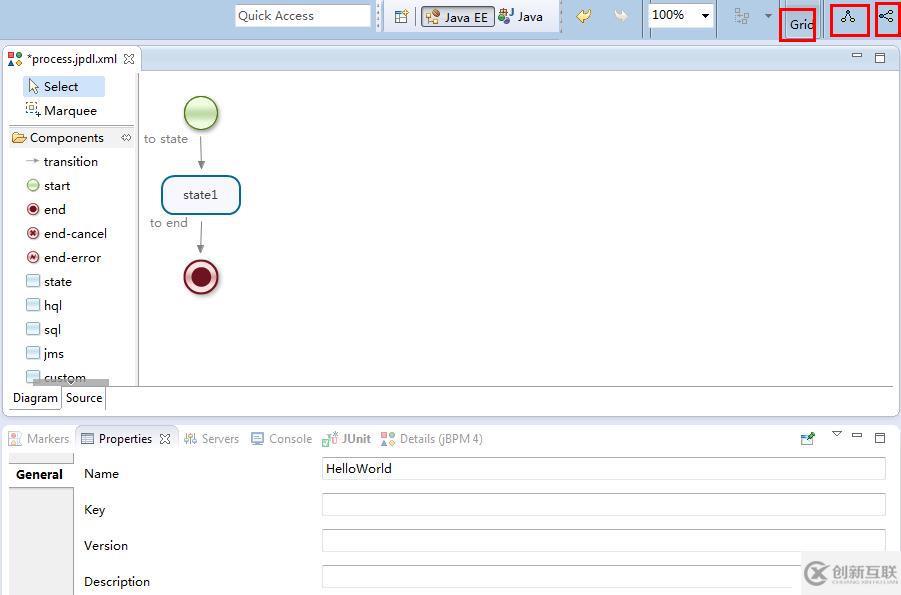Click the Key input field

click(x=603, y=505)
